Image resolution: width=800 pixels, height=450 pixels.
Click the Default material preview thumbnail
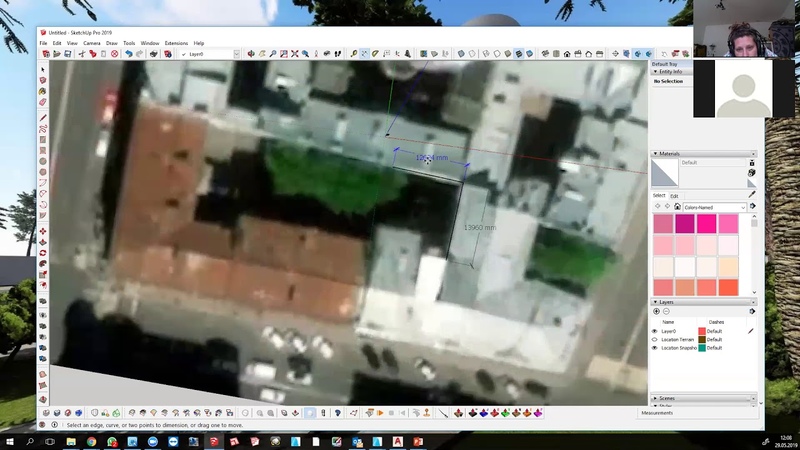(665, 172)
